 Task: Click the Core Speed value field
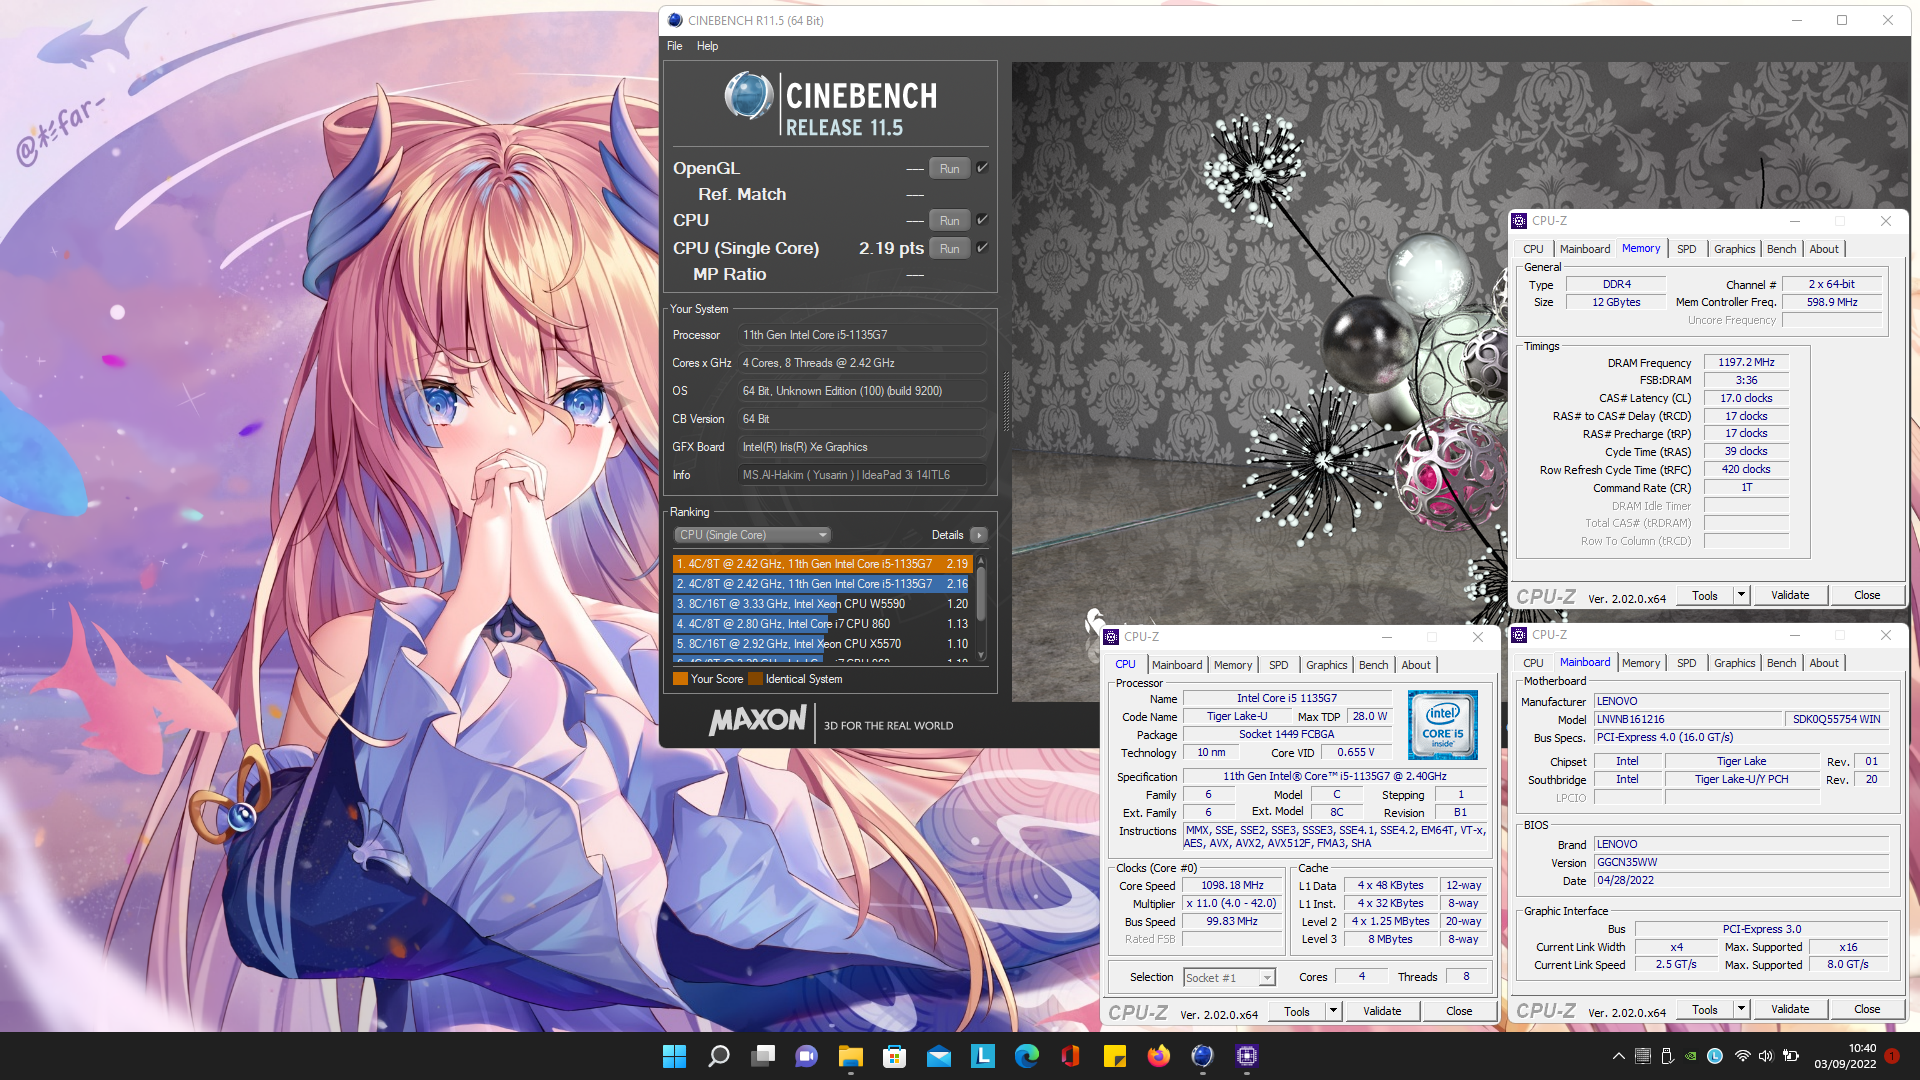pyautogui.click(x=1232, y=885)
